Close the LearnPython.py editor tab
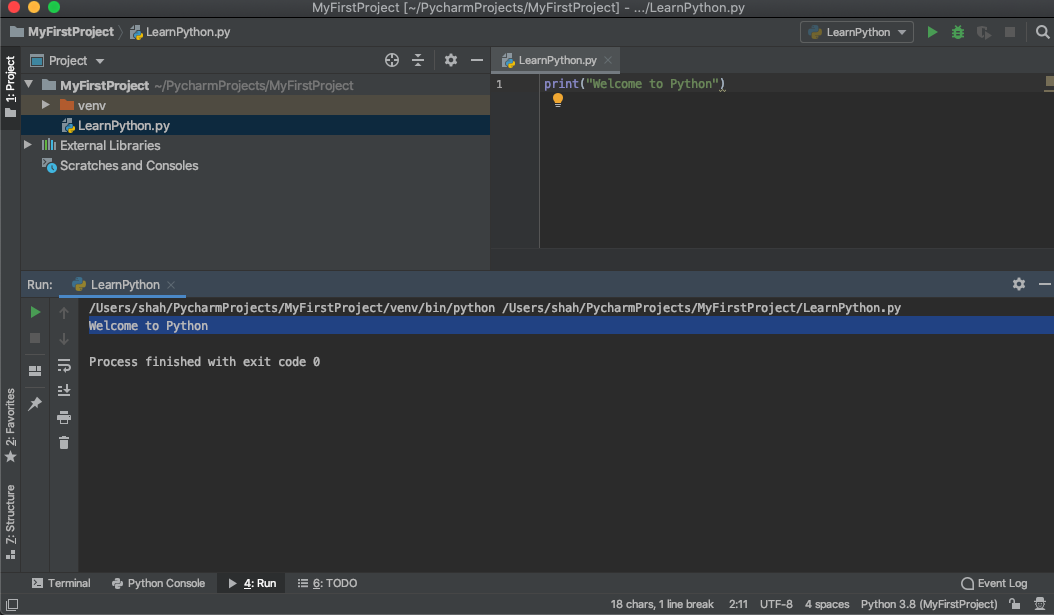 (x=608, y=60)
